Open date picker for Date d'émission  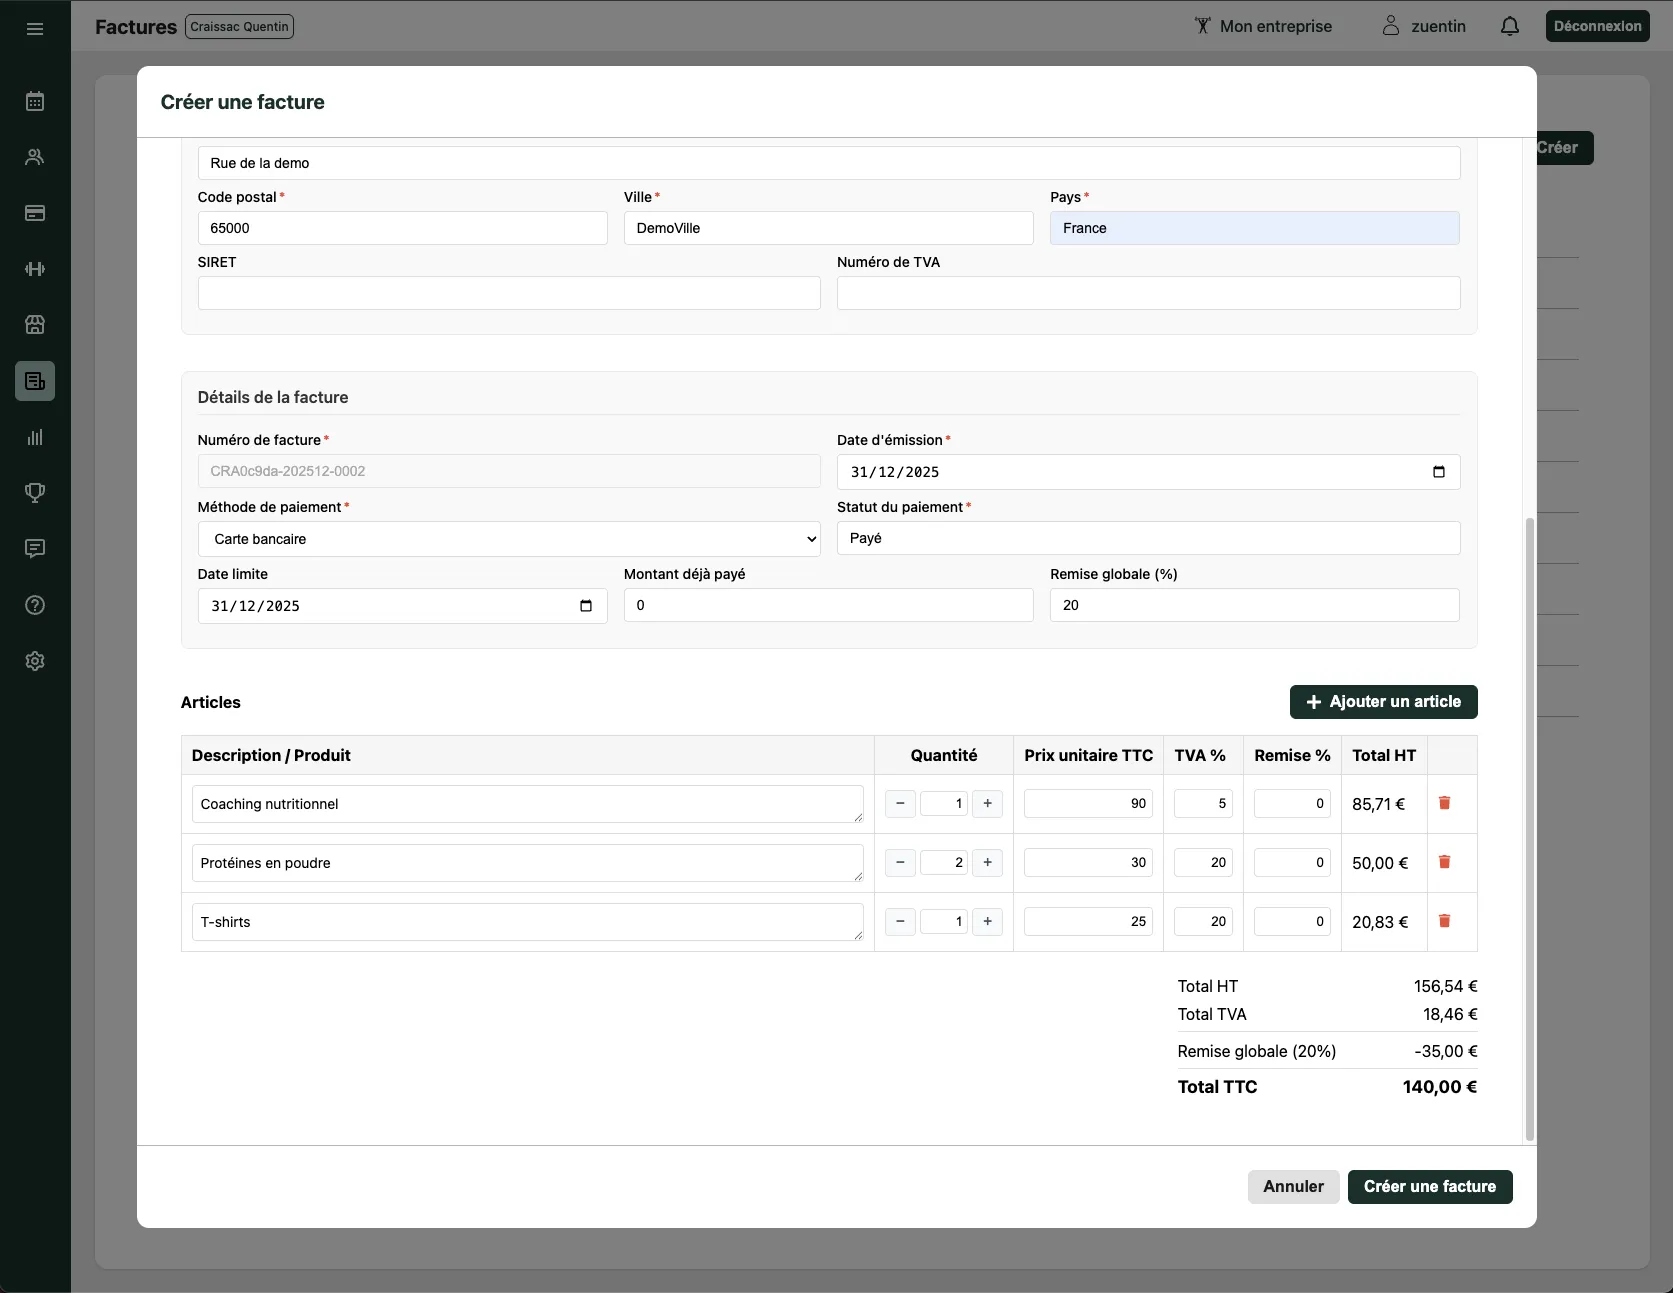(x=1438, y=472)
